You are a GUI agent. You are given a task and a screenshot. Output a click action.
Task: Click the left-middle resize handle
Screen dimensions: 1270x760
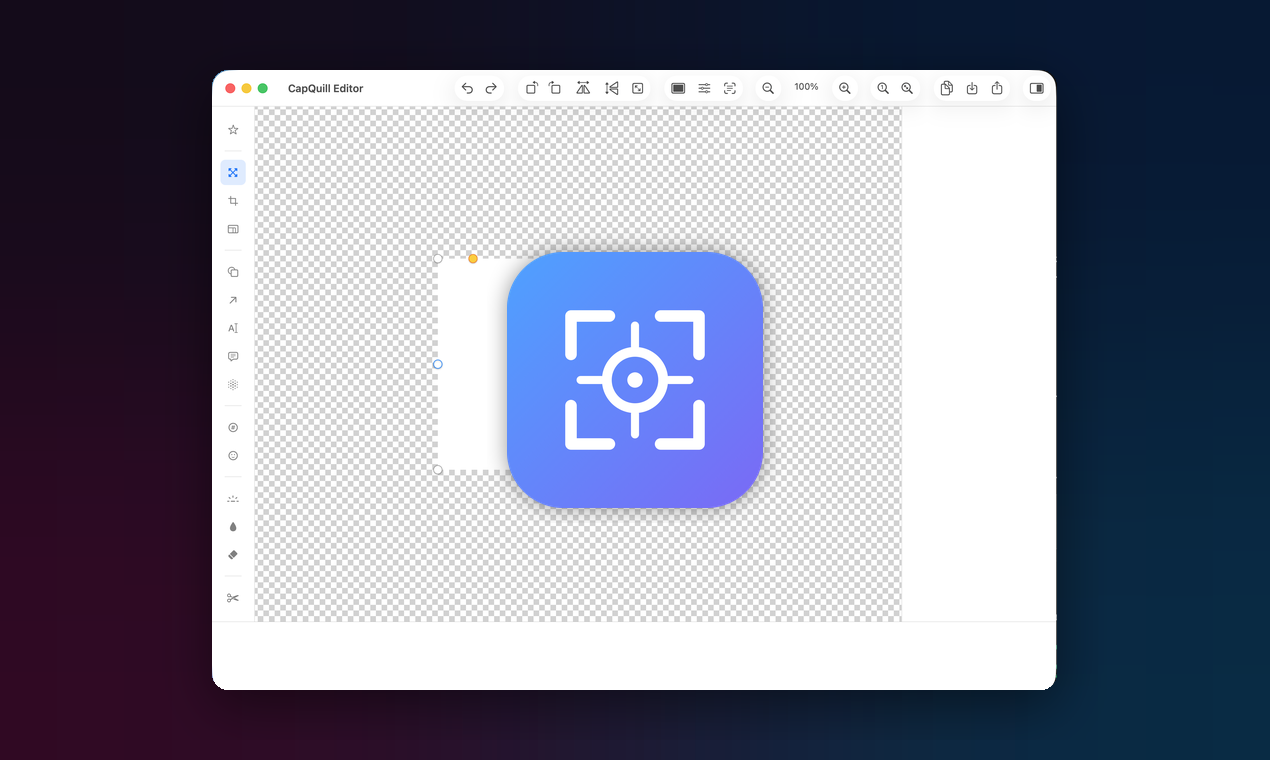438,364
